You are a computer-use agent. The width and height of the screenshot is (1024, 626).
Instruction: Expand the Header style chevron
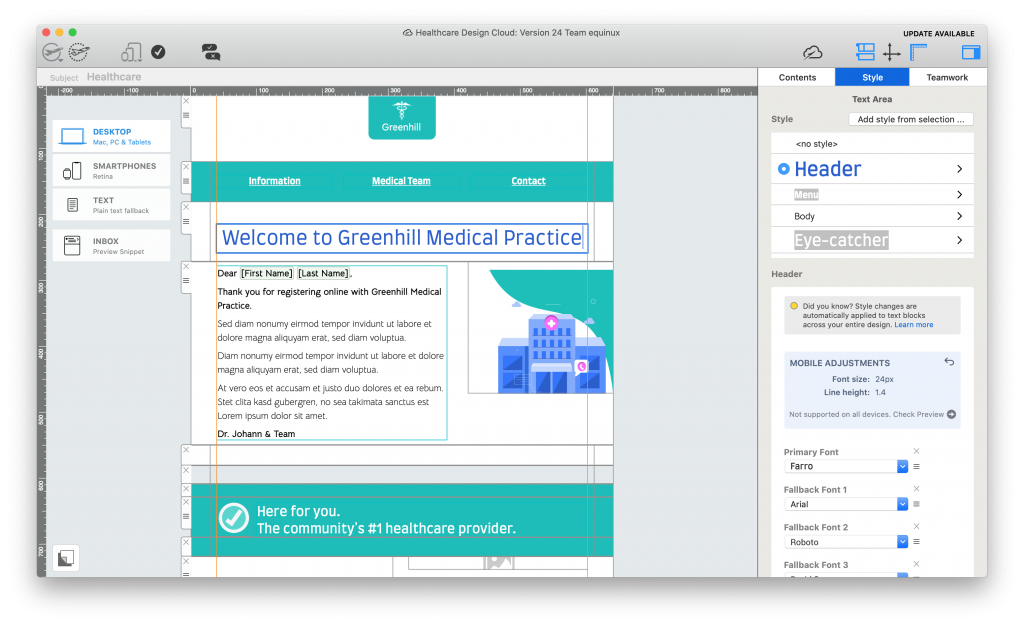pyautogui.click(x=959, y=169)
